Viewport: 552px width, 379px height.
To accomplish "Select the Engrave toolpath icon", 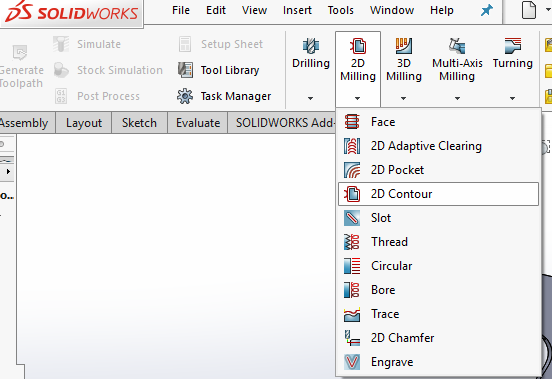I will pyautogui.click(x=352, y=362).
